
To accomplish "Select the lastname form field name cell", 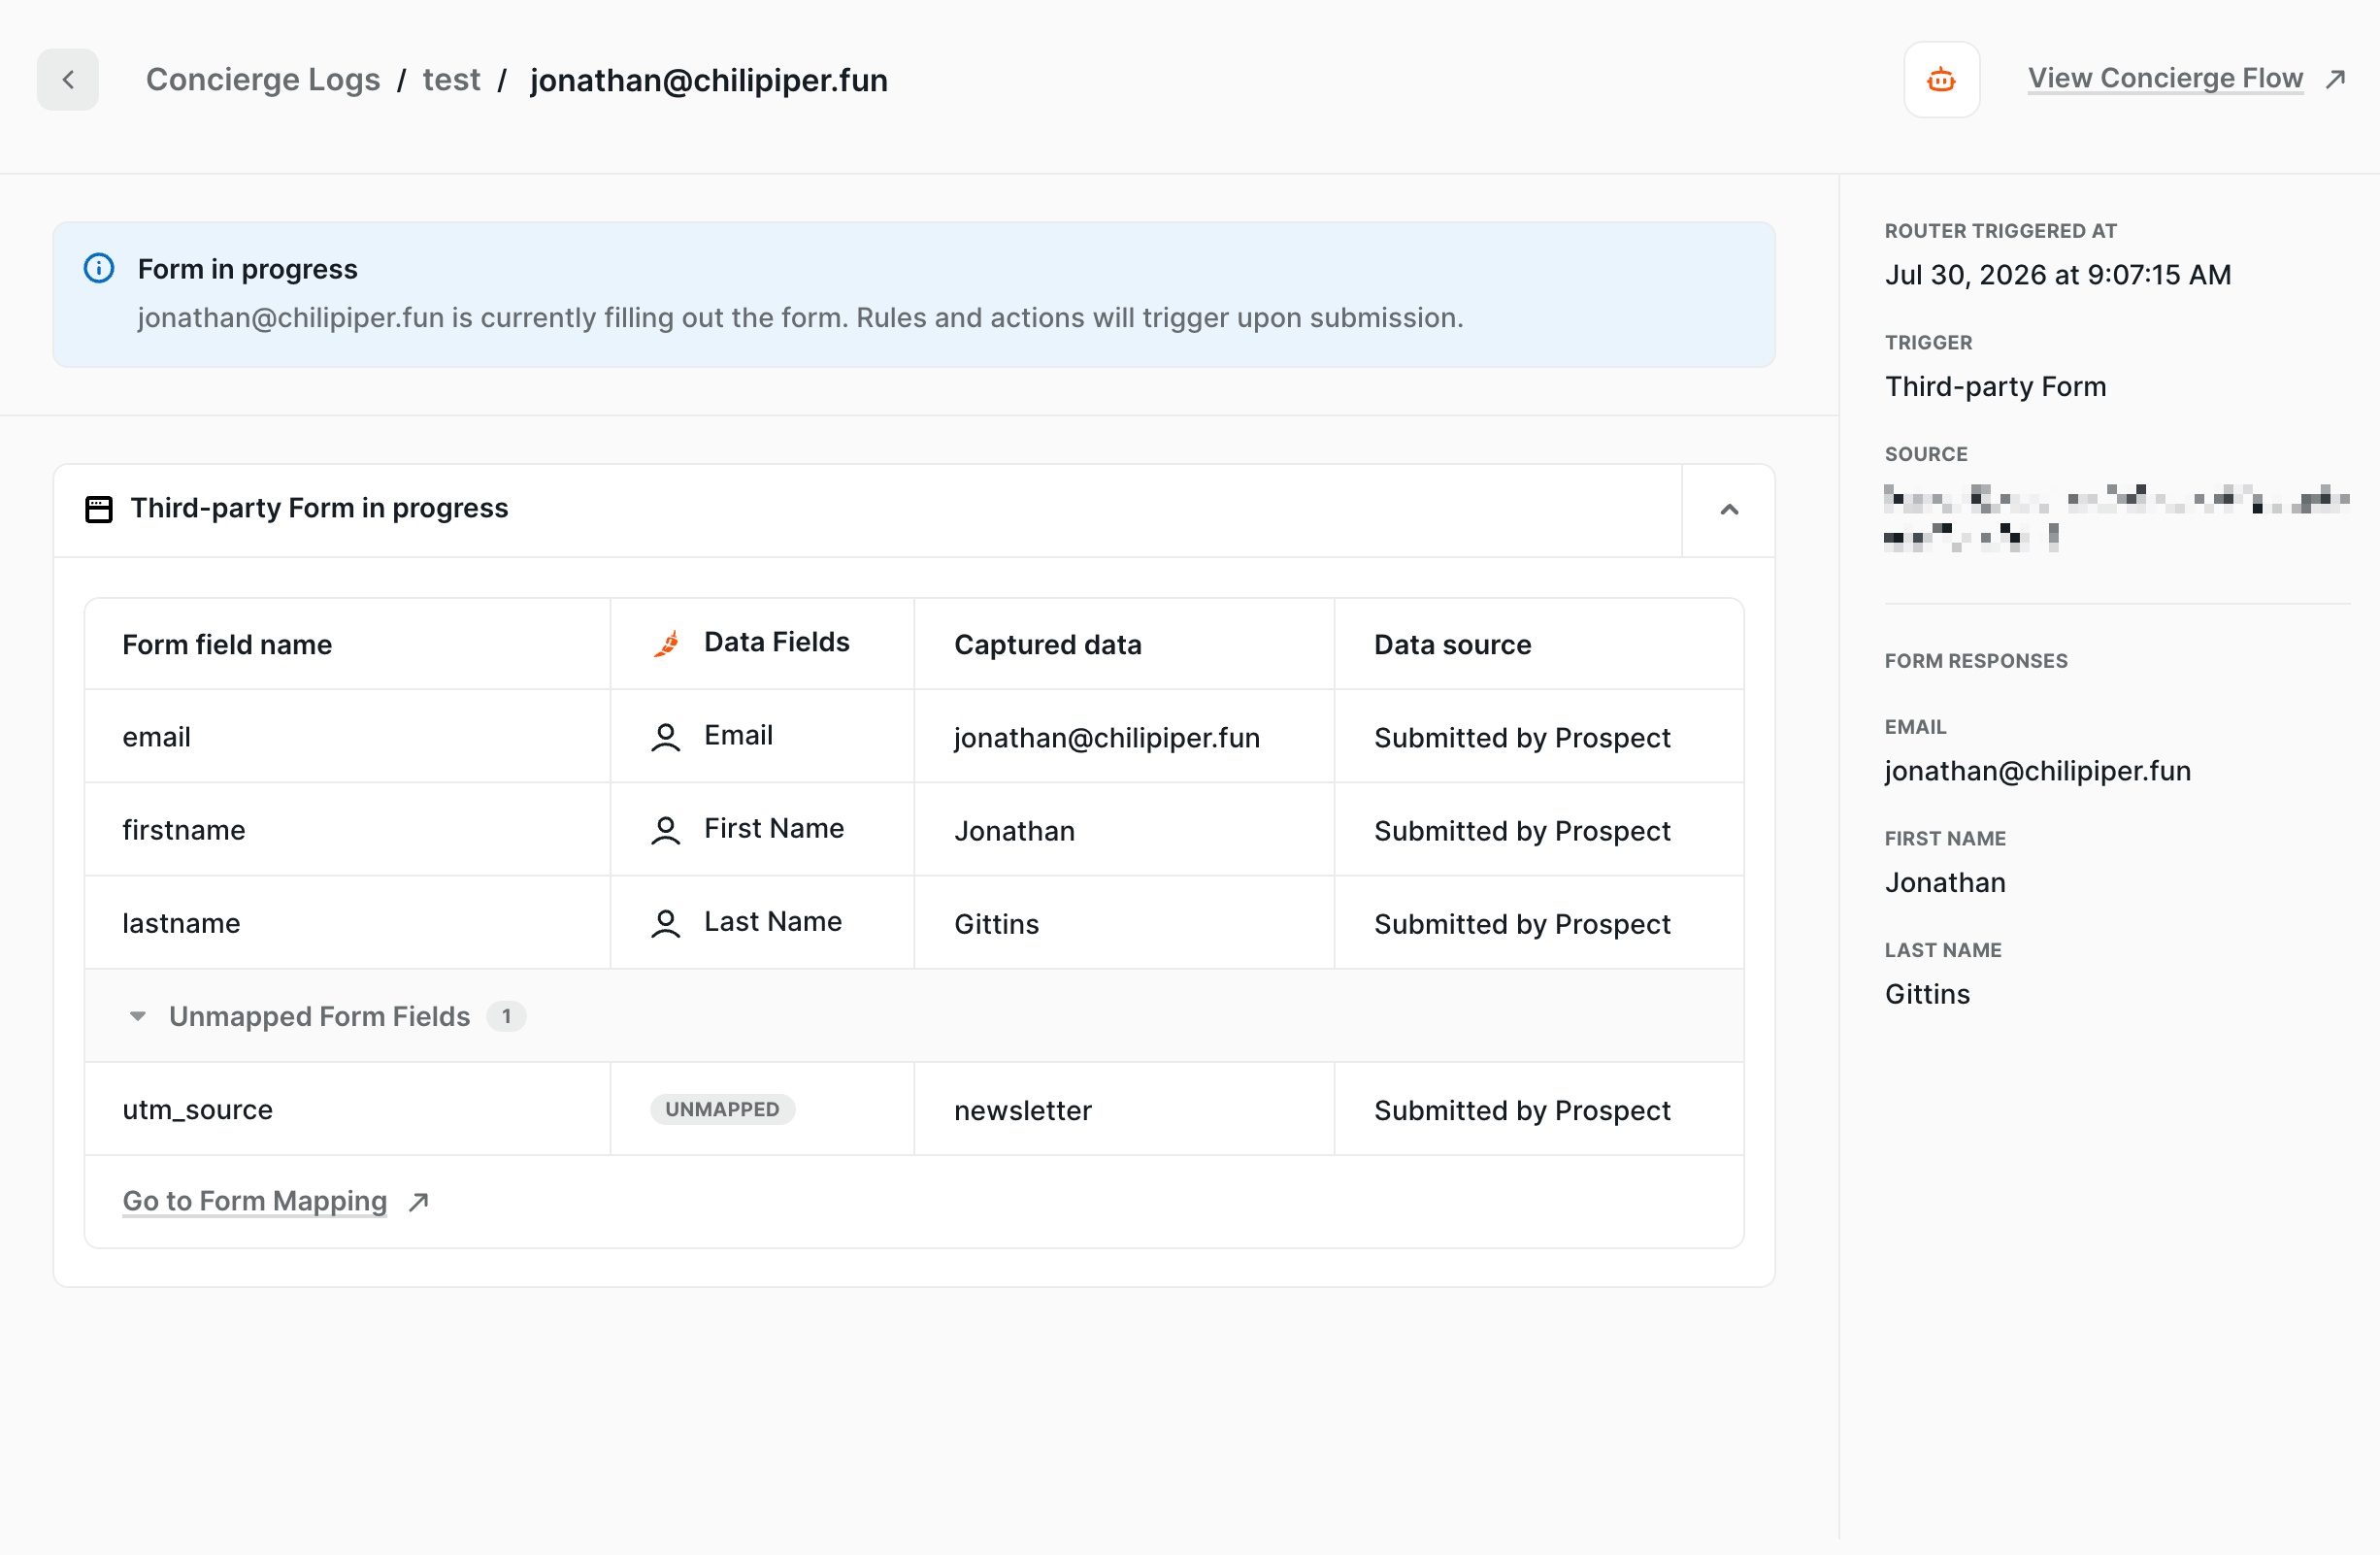I will (347, 923).
